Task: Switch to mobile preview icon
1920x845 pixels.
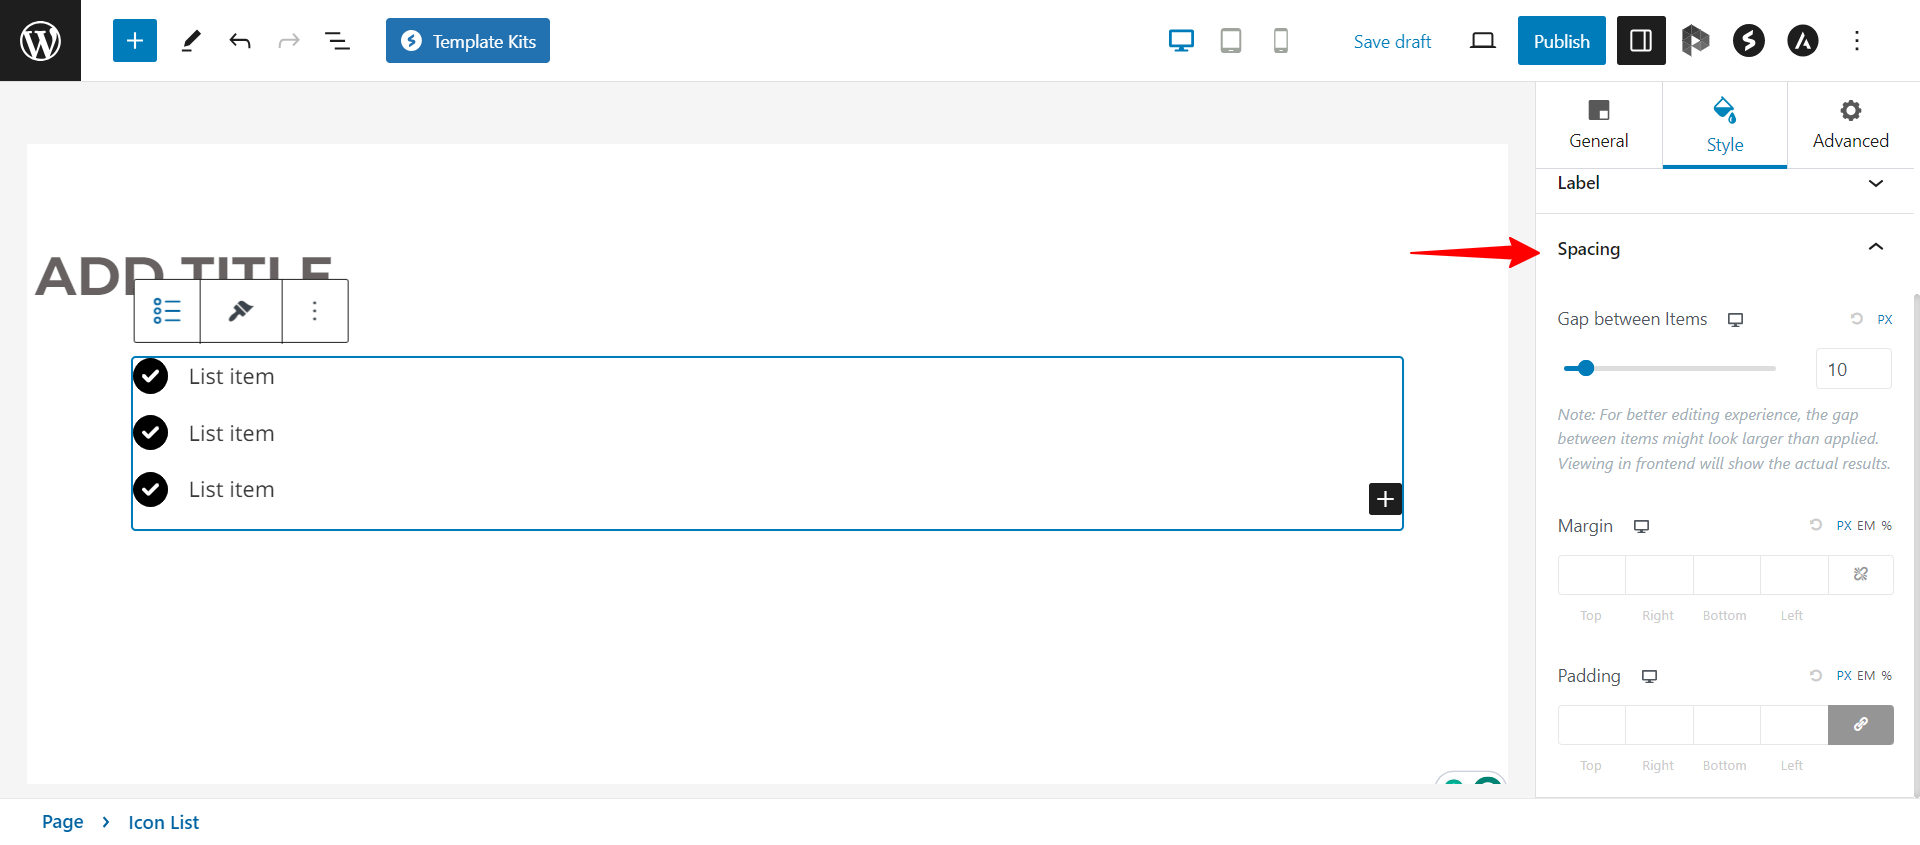Action: (x=1280, y=41)
